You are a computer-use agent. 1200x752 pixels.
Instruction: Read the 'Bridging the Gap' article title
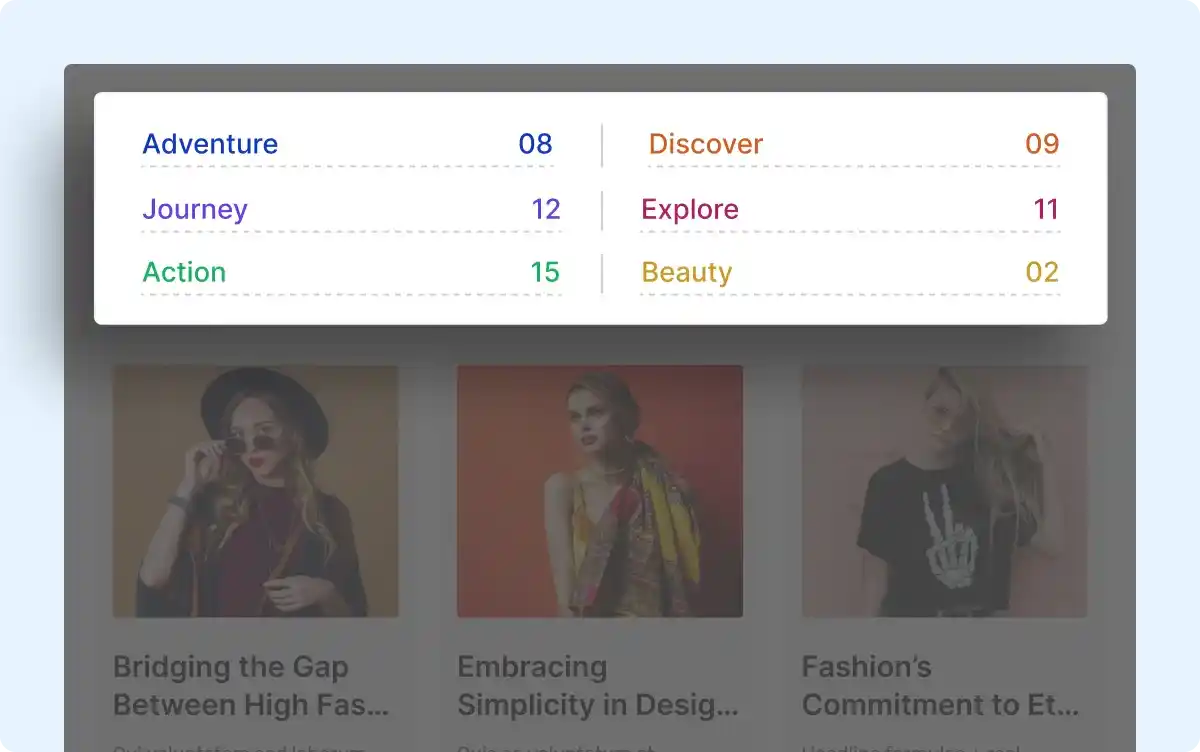250,686
